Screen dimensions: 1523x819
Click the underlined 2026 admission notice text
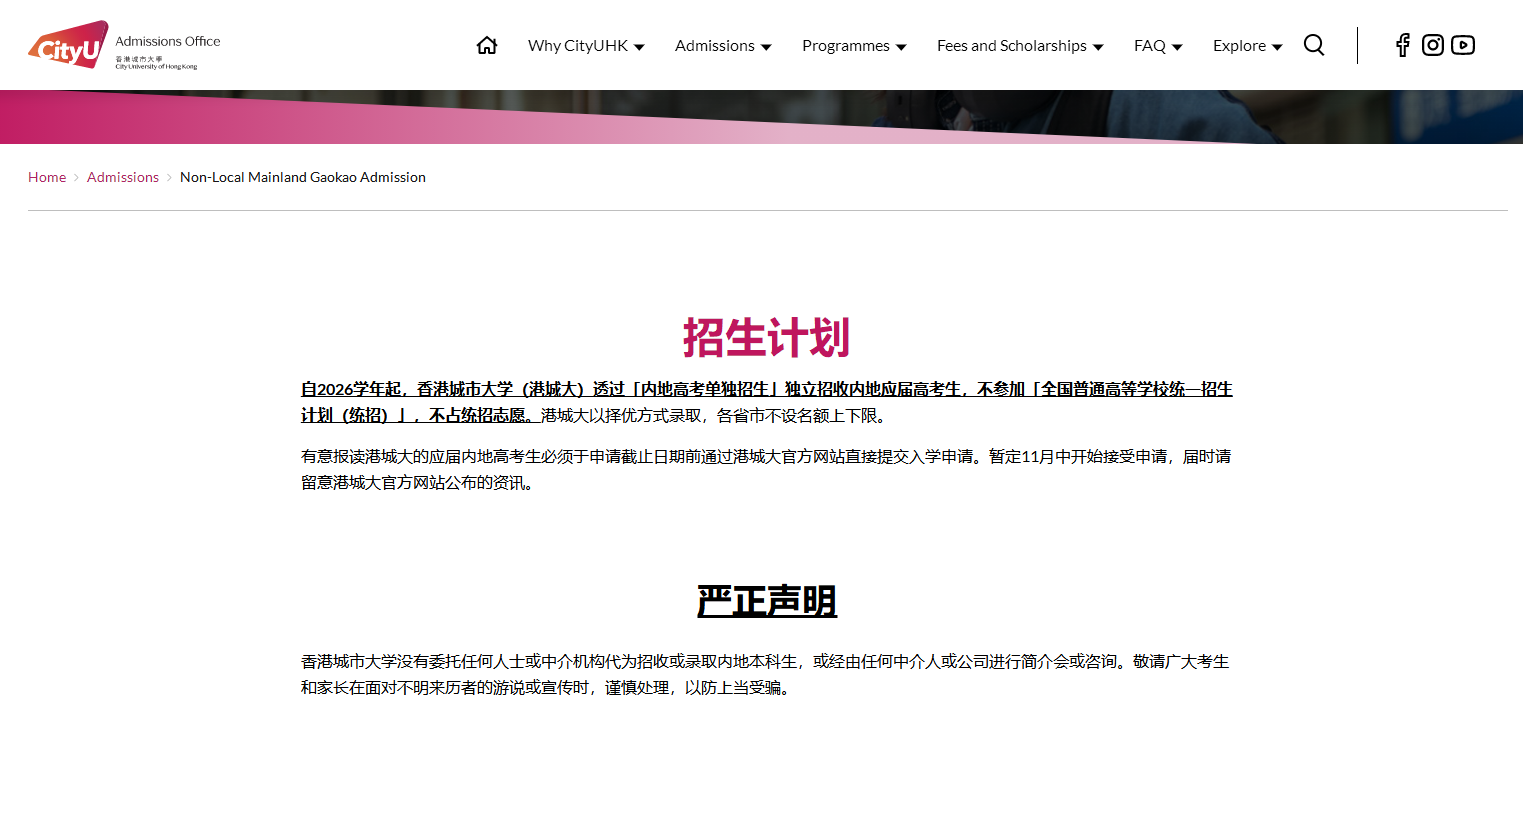click(766, 389)
